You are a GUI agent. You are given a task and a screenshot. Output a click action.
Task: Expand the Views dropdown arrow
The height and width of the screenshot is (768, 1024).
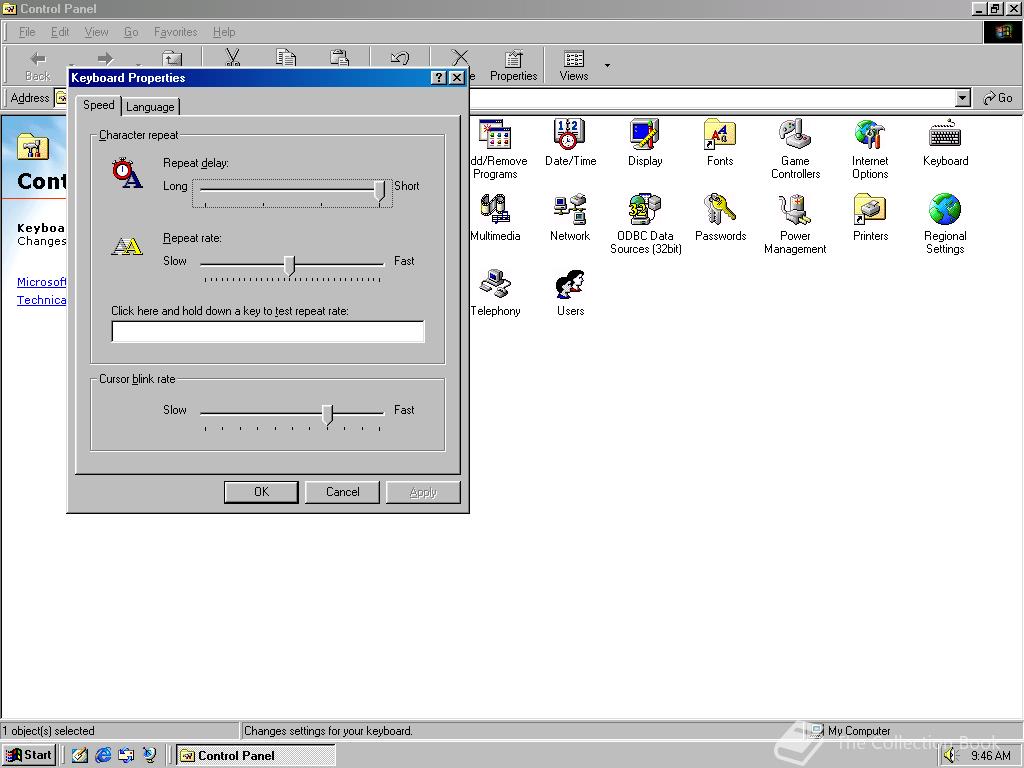pos(607,65)
